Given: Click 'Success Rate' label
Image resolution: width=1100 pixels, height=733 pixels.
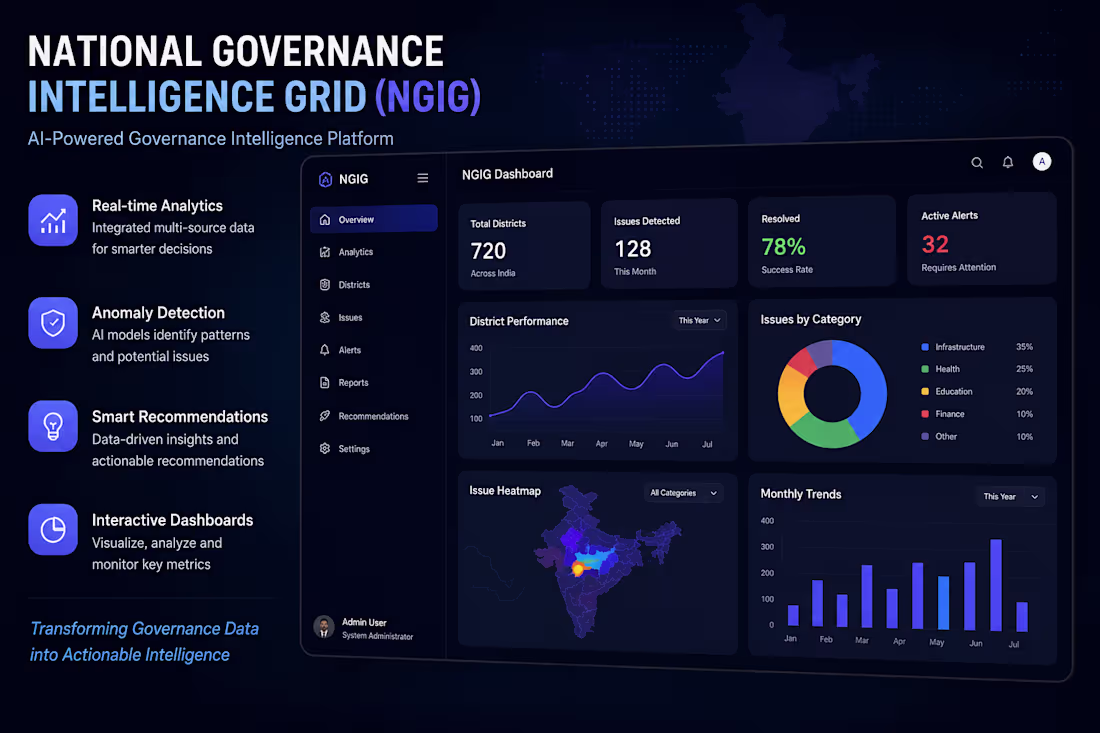Looking at the screenshot, I should point(787,269).
